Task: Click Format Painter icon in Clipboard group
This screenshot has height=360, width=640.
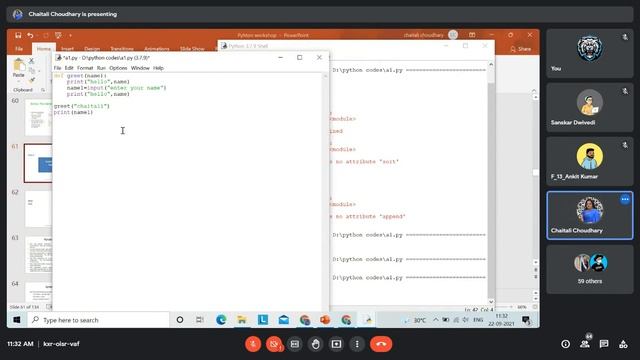Action: (31, 80)
